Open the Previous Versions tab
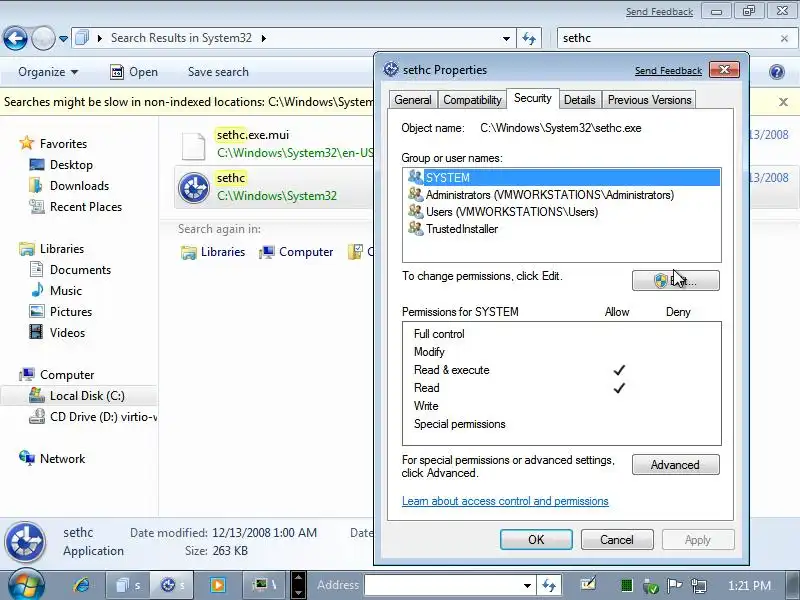The image size is (800, 600). coord(649,100)
